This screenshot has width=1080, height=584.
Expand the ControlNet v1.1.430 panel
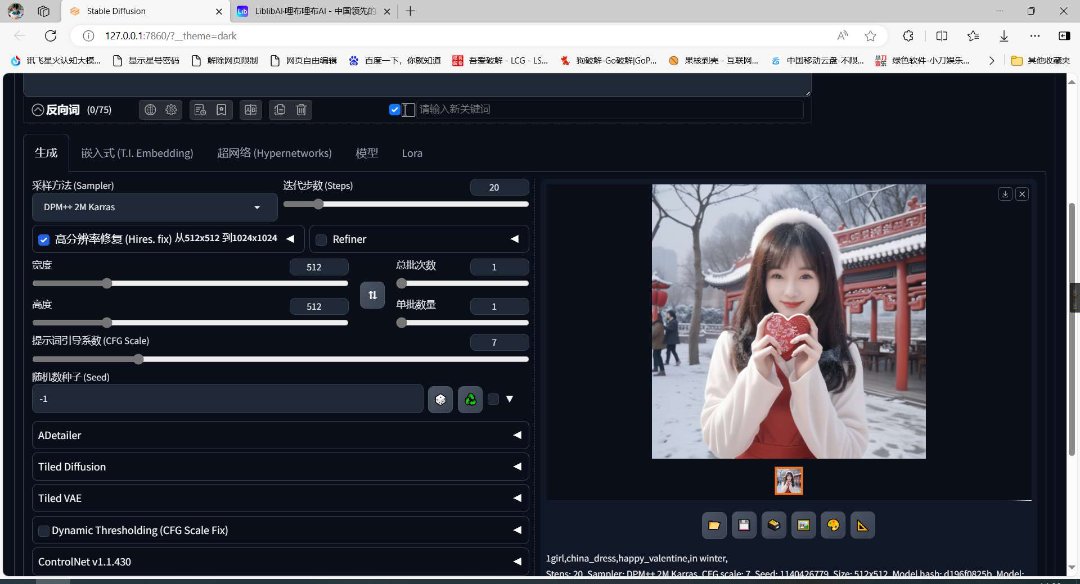click(x=280, y=562)
